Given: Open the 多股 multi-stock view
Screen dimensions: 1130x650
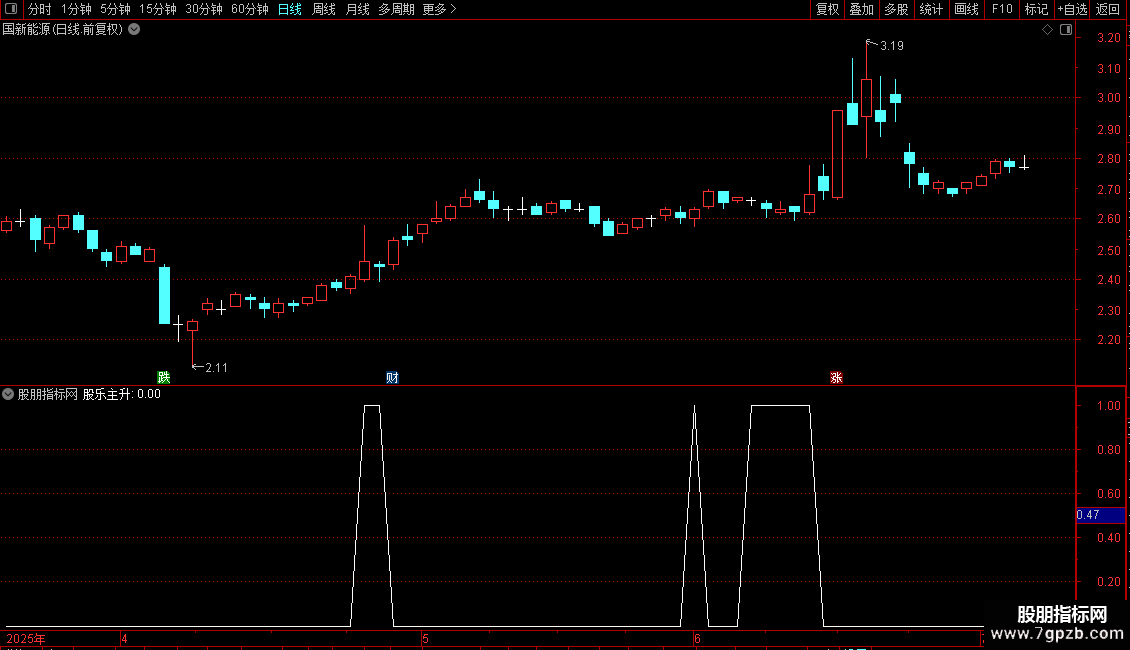Looking at the screenshot, I should click(x=897, y=9).
